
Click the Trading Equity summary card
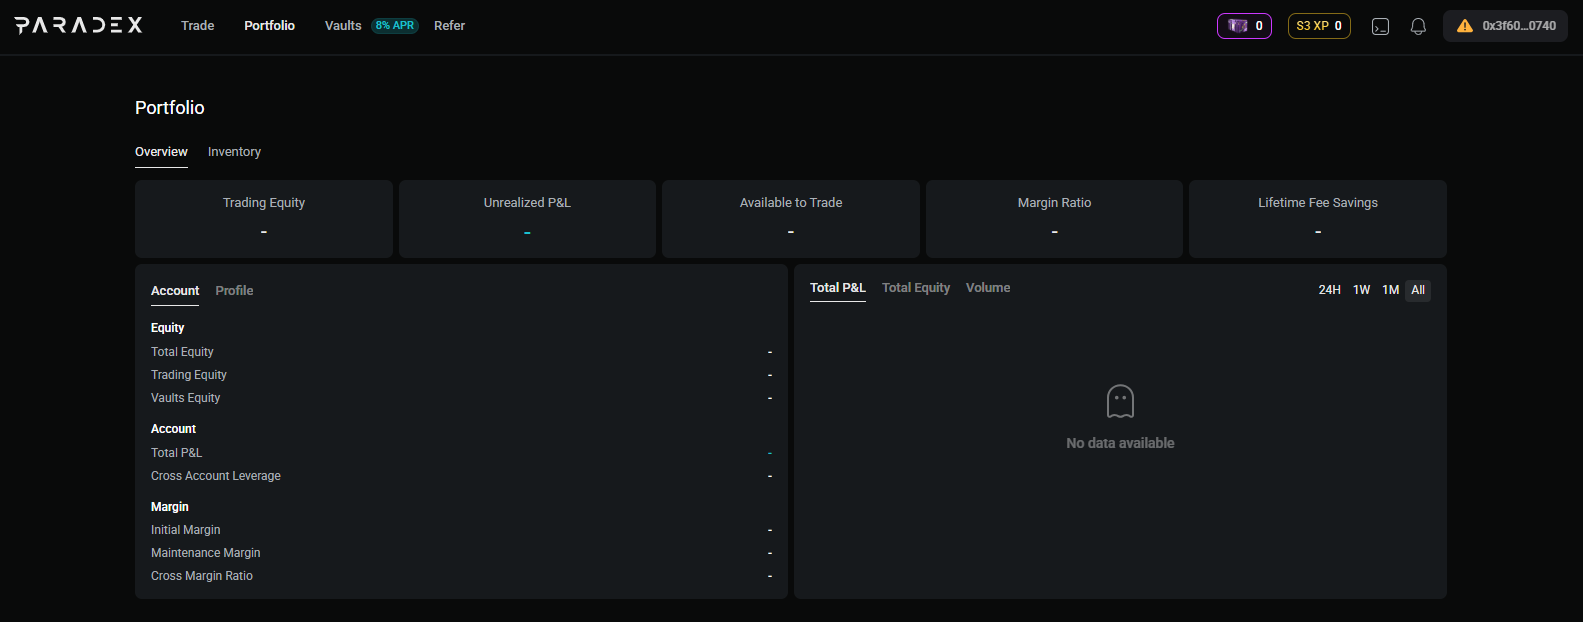(x=264, y=218)
